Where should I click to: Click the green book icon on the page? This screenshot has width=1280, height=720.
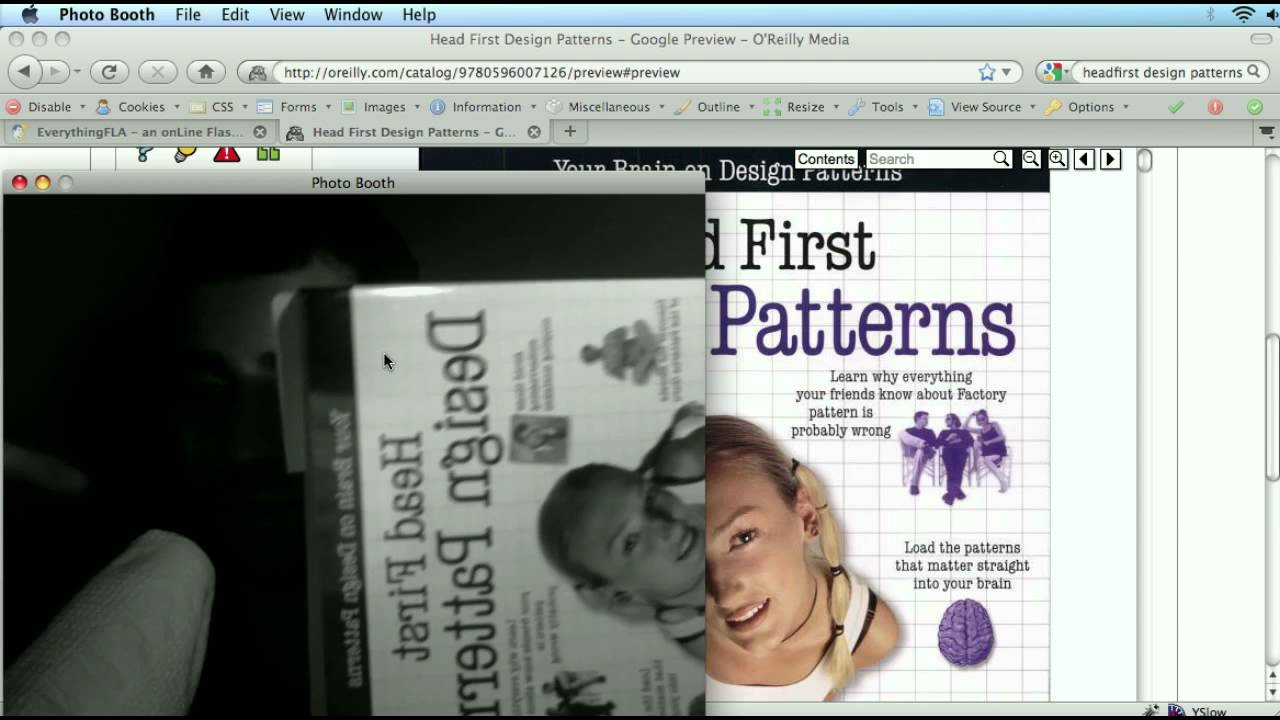pos(268,154)
